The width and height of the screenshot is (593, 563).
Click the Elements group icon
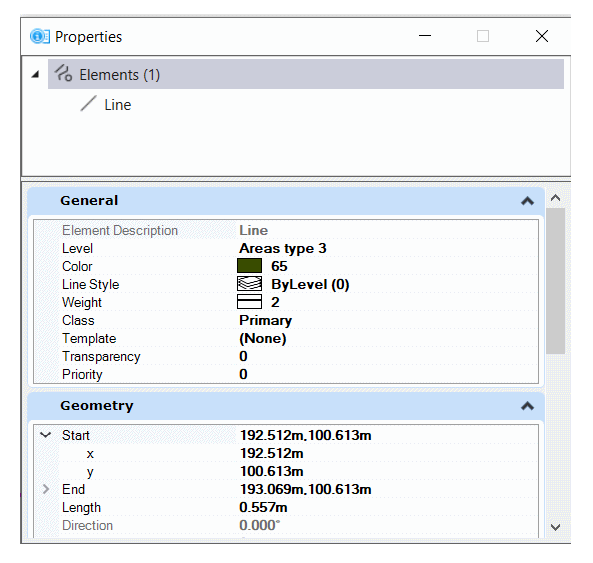pos(63,73)
